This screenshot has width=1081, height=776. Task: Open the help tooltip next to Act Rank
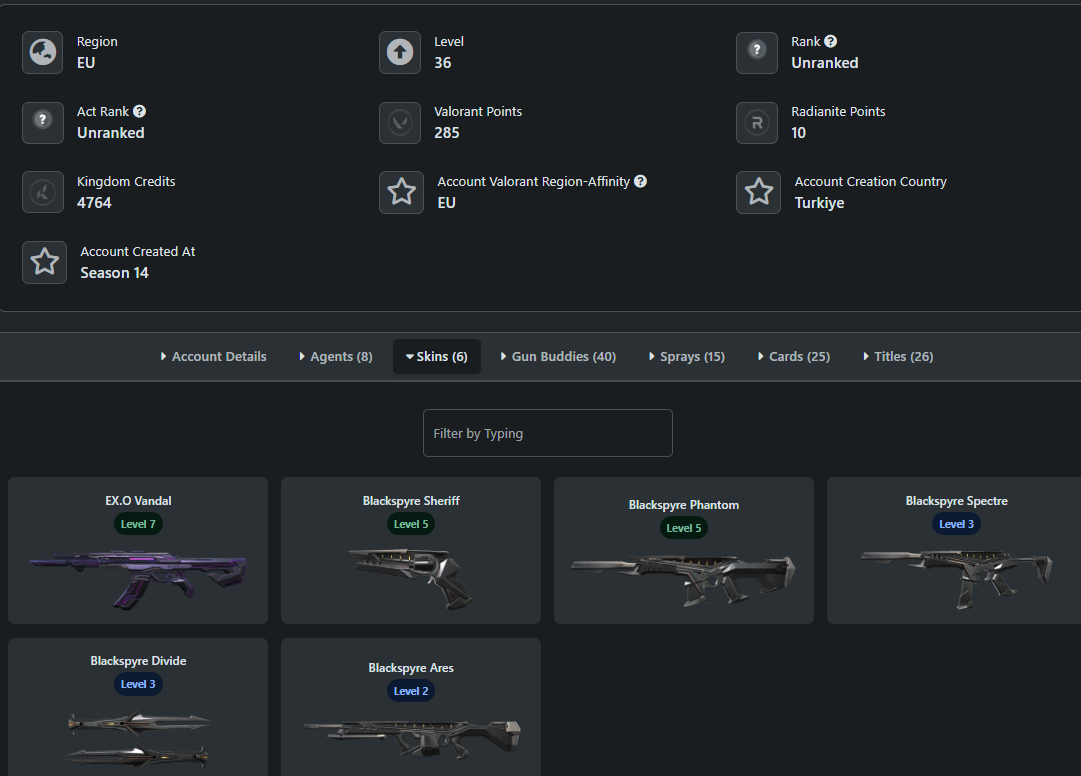tap(139, 111)
